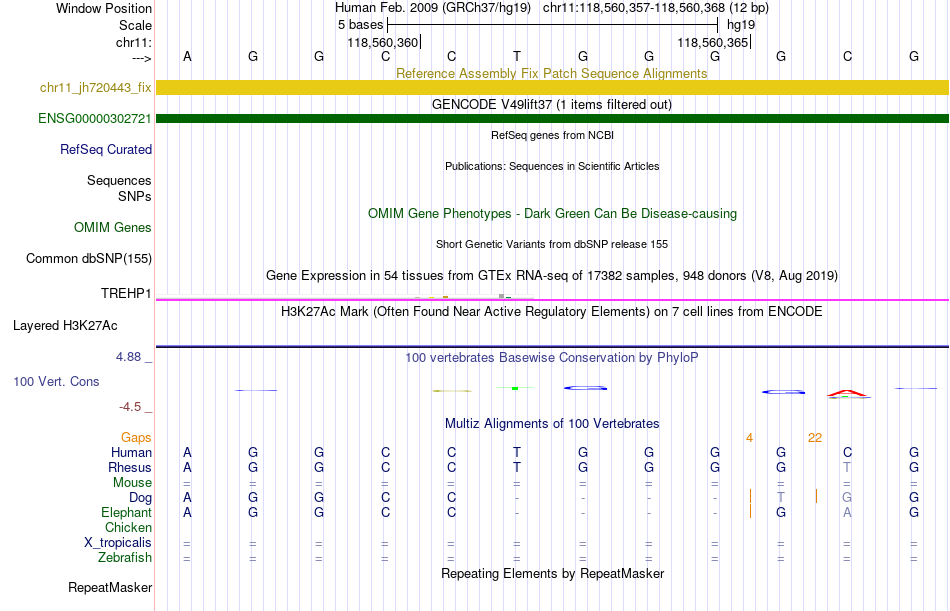Open the RefSeq Curated track label
Viewport: 950px width, 611px height.
click(x=106, y=150)
